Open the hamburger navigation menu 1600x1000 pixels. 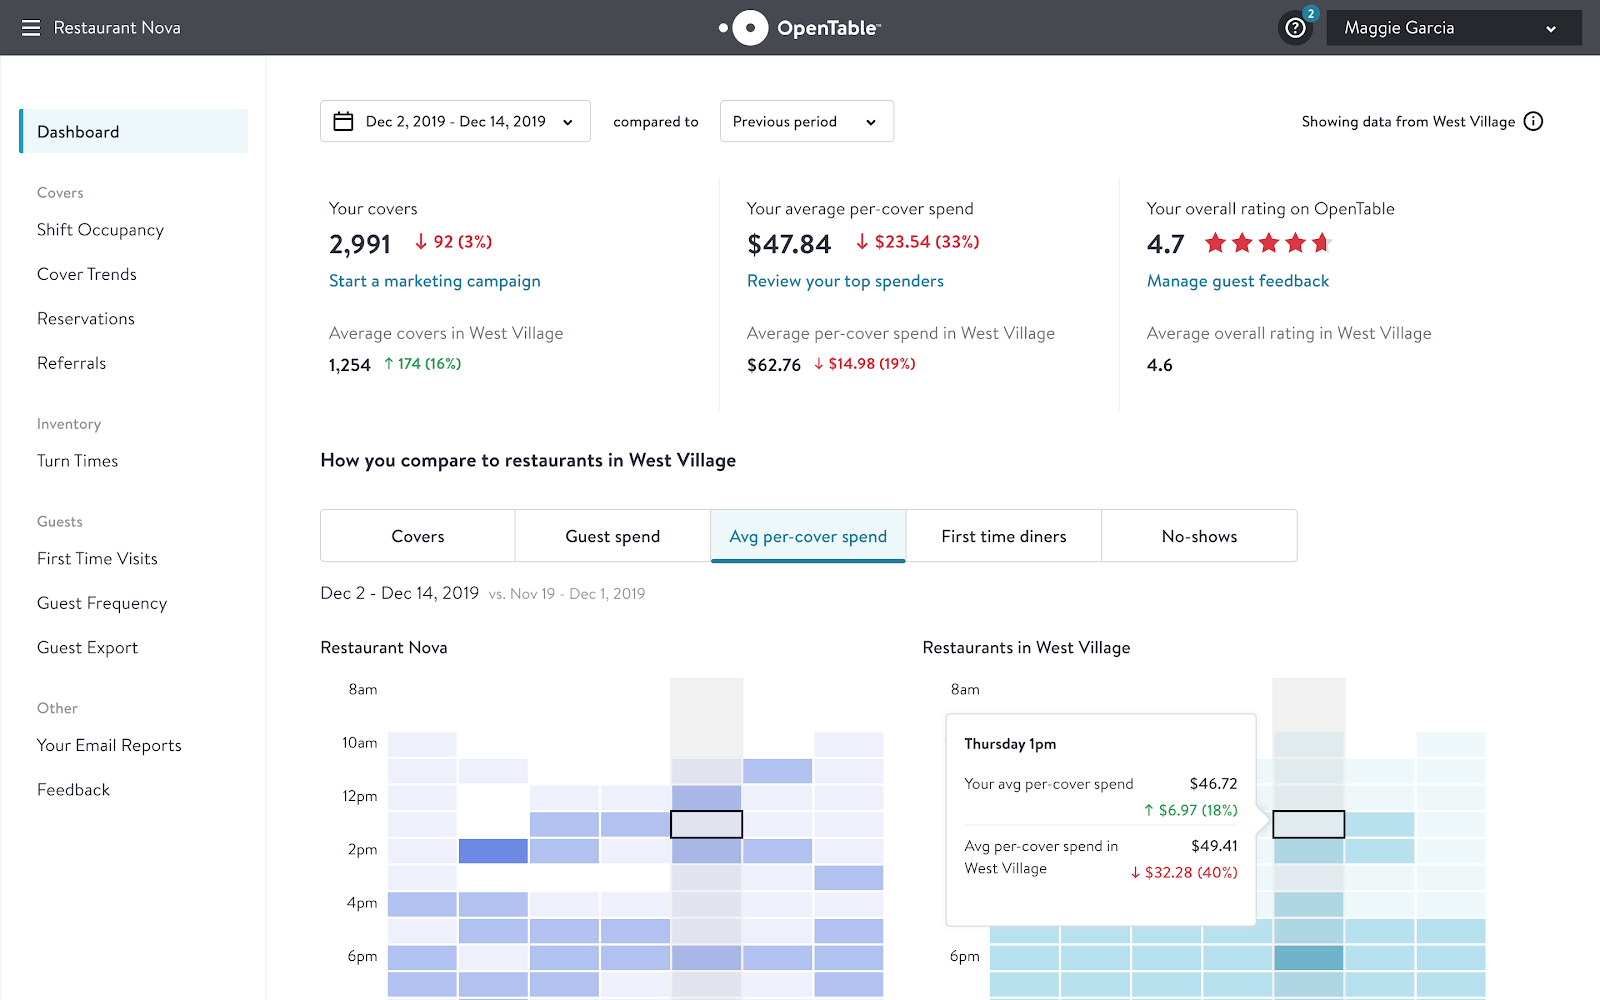(31, 28)
